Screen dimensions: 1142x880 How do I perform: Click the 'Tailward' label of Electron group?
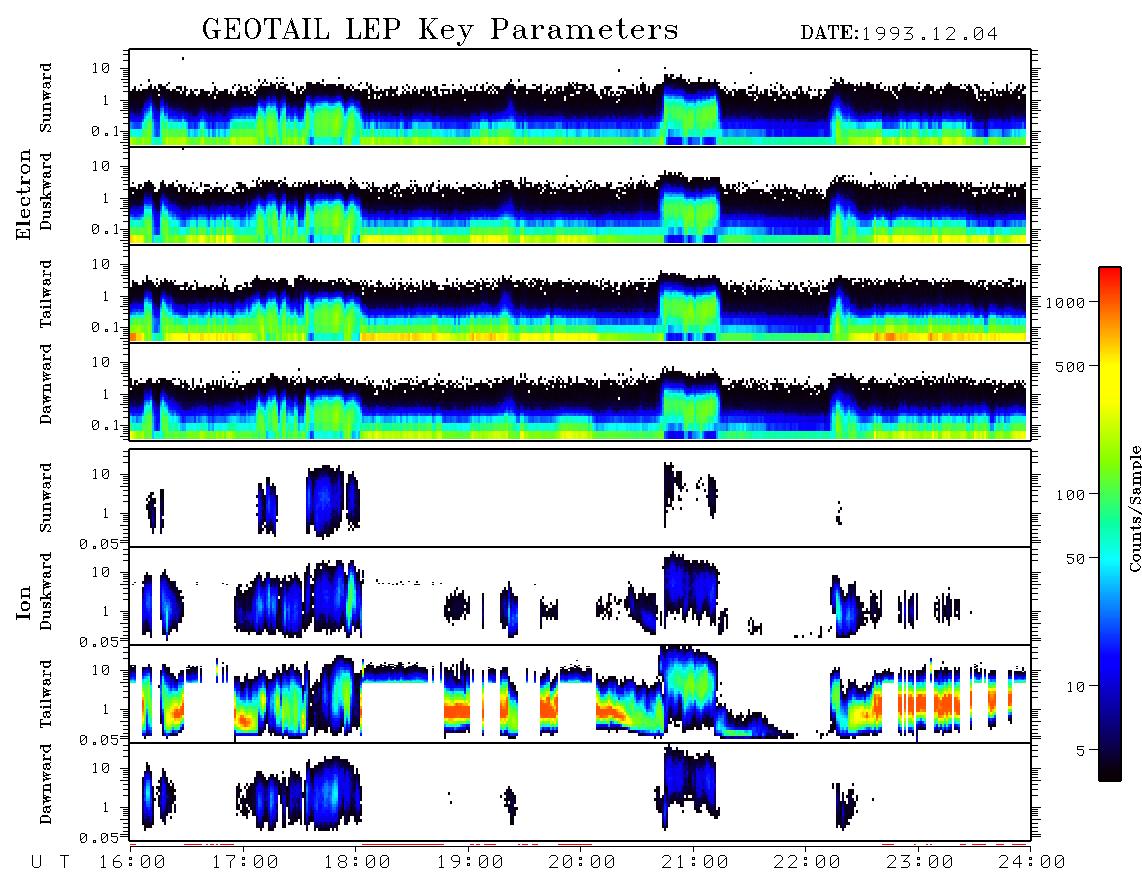pos(46,294)
